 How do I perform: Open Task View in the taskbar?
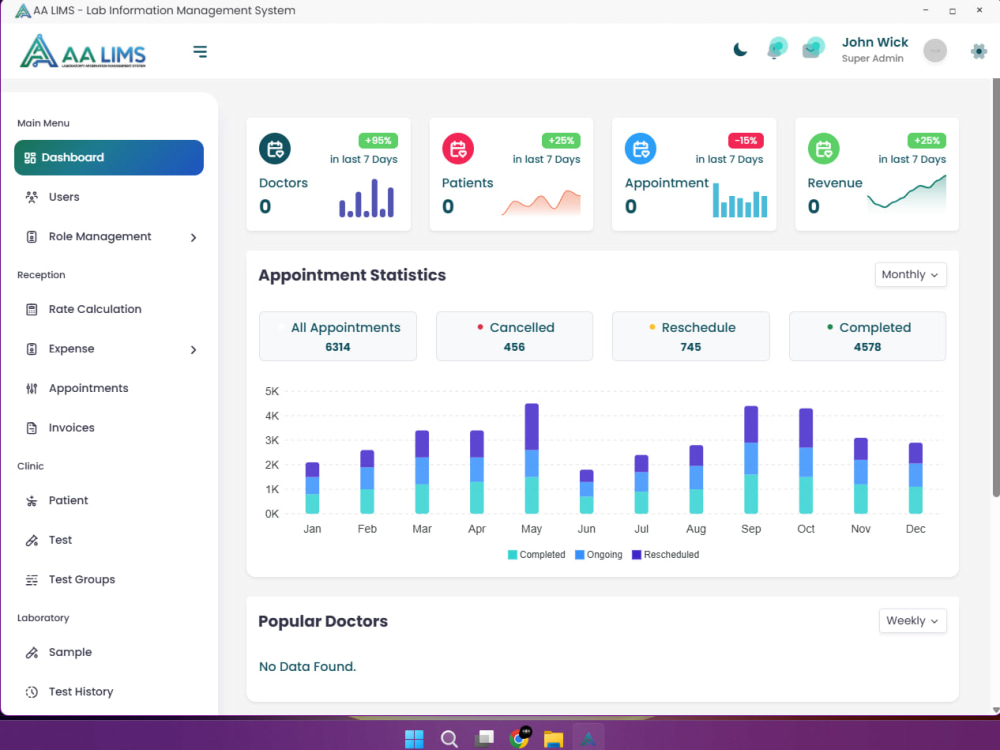[x=484, y=739]
